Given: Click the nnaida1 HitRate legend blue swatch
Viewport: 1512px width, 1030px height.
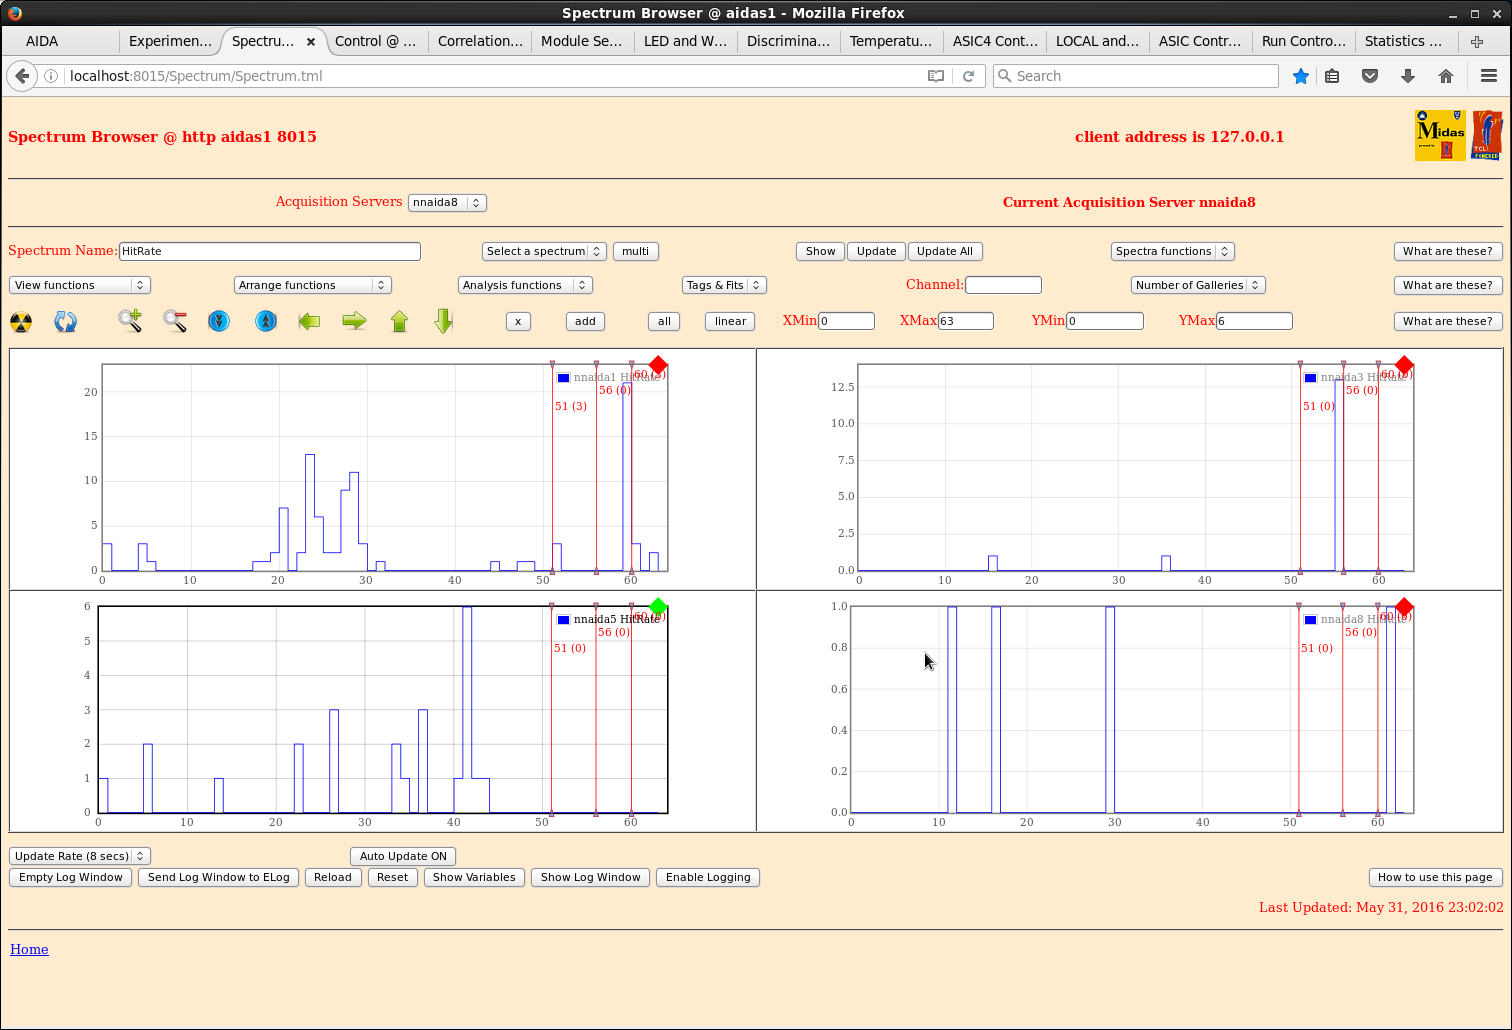Looking at the screenshot, I should point(564,378).
